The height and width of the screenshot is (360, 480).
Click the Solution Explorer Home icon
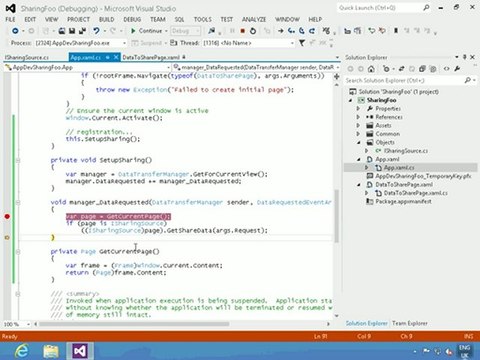(x=371, y=69)
